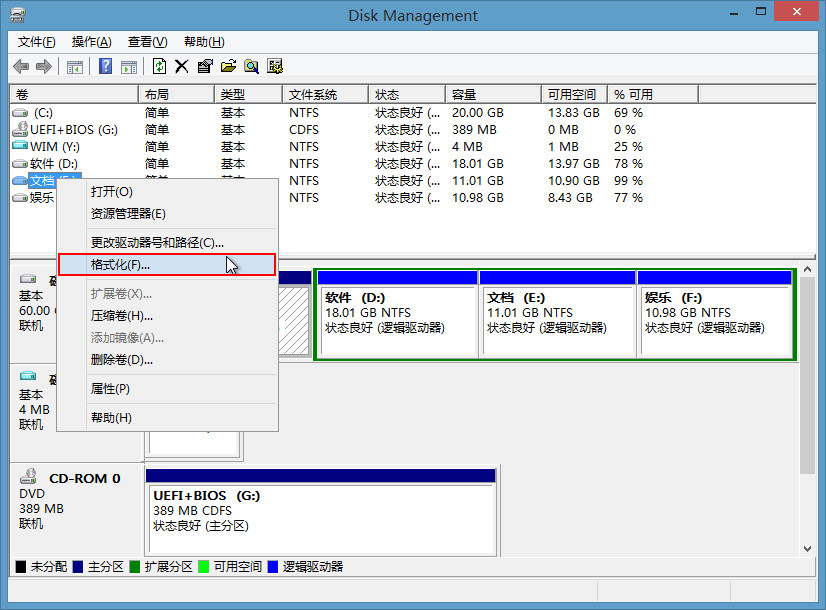
Task: Select the 娱乐 (F:) partition block
Action: (715, 319)
